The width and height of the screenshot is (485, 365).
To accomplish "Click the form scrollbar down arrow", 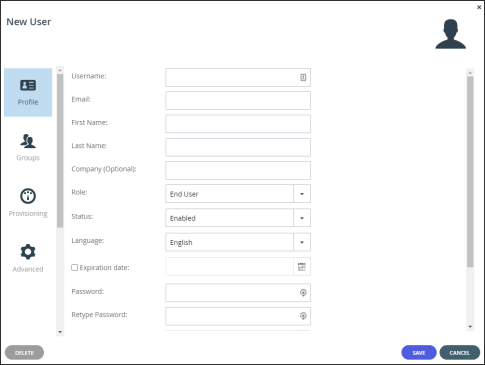I will (x=470, y=327).
